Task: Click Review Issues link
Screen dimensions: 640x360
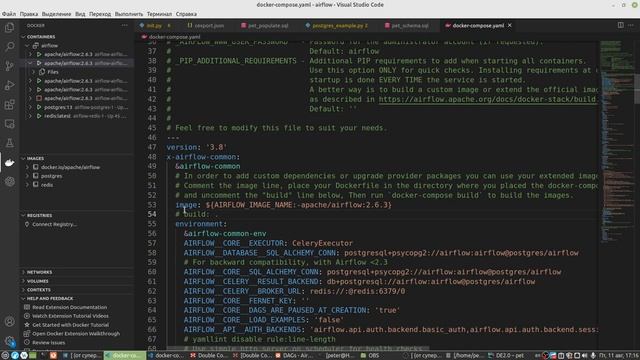Action: coord(49,342)
